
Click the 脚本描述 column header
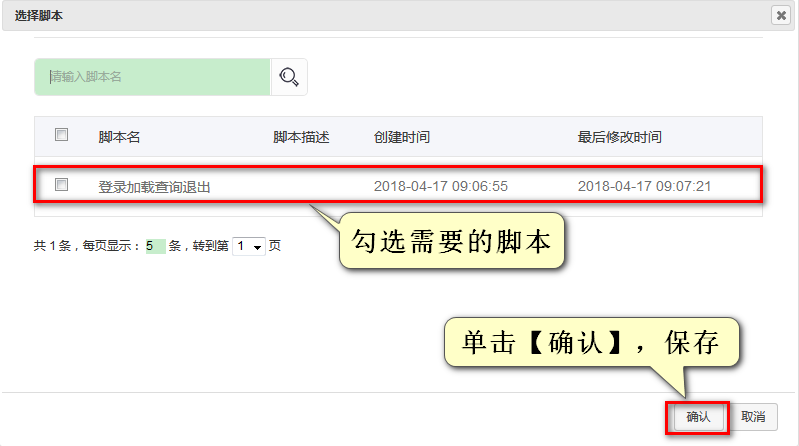pyautogui.click(x=301, y=137)
